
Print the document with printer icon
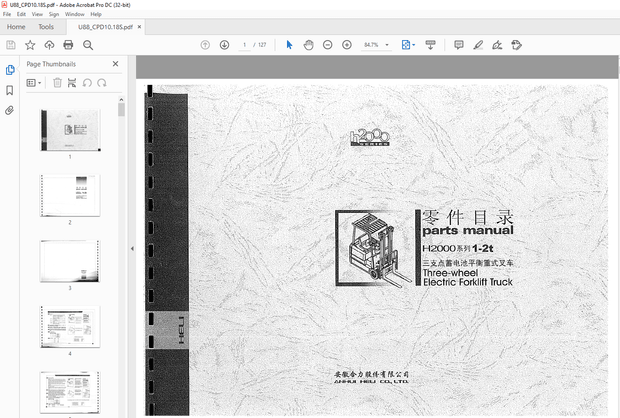[x=68, y=45]
